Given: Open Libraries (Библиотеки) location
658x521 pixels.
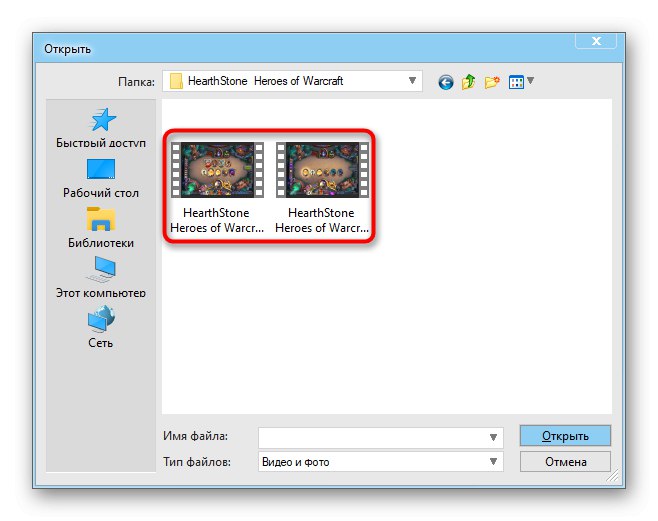Looking at the screenshot, I should (101, 228).
